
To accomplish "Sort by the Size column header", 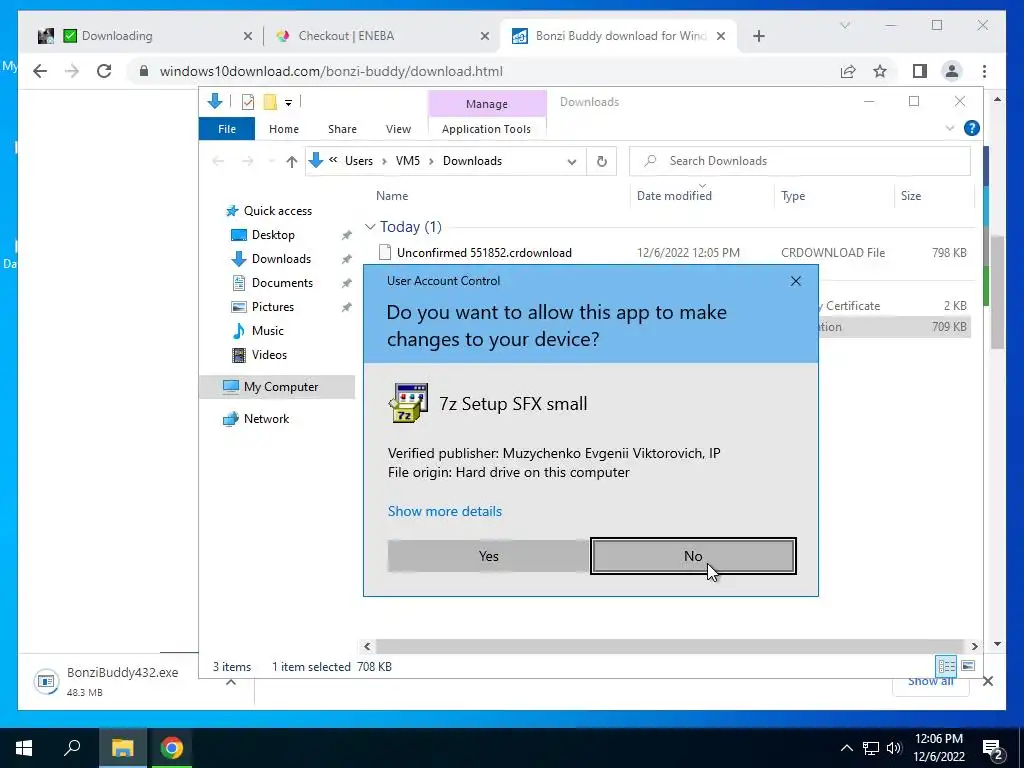I will [x=910, y=196].
